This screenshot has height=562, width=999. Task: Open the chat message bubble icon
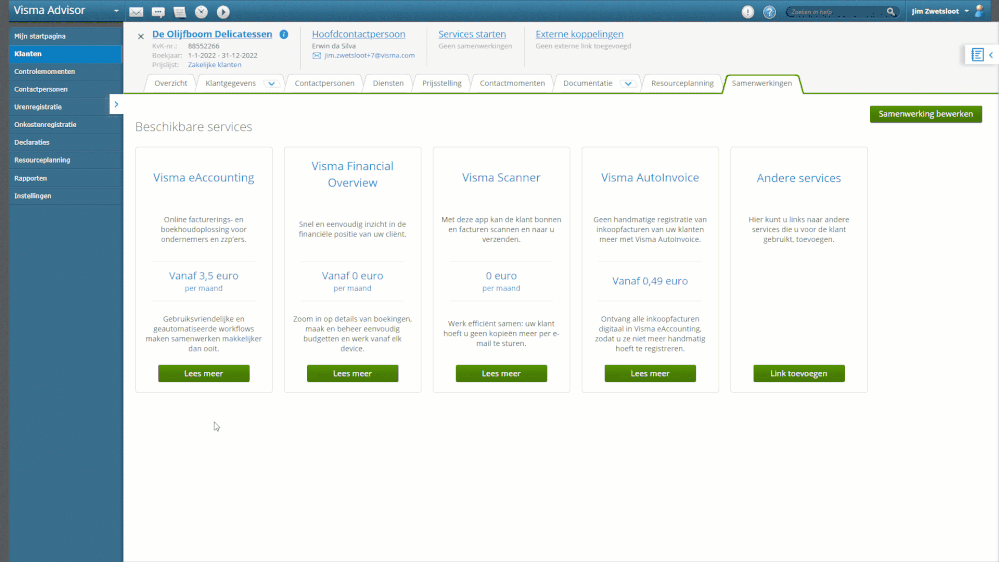point(158,12)
